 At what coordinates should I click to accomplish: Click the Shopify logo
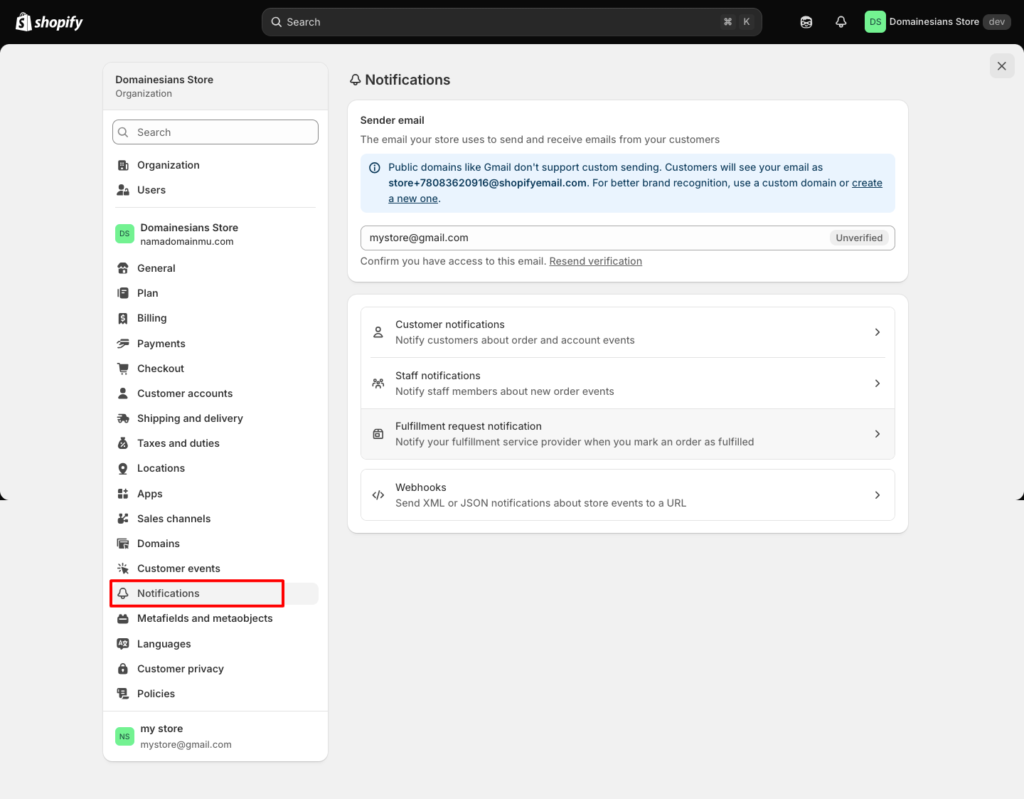click(x=49, y=22)
